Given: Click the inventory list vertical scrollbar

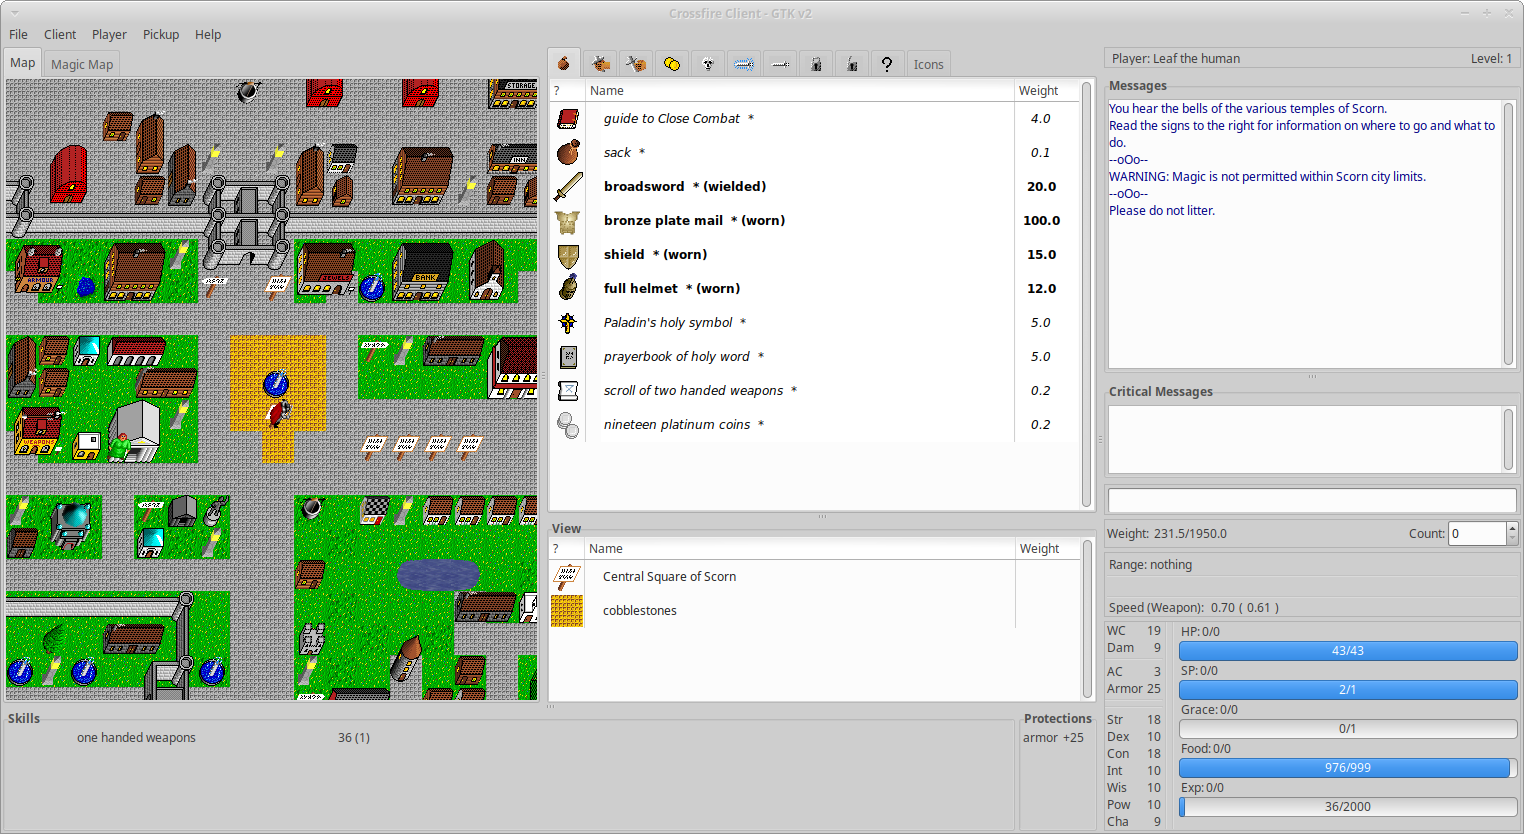Looking at the screenshot, I should click(1086, 294).
